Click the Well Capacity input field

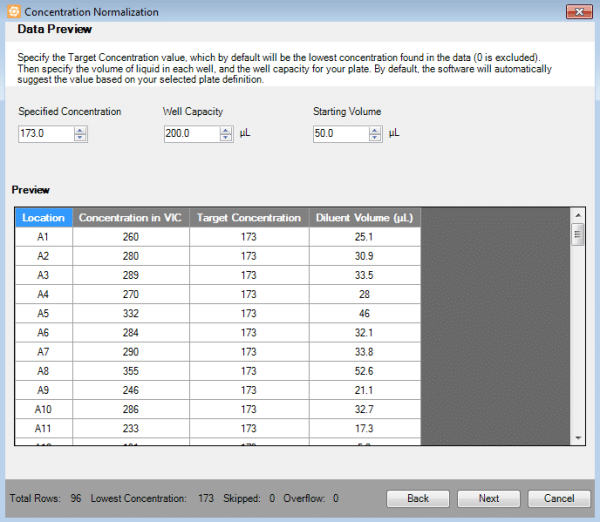[192, 134]
